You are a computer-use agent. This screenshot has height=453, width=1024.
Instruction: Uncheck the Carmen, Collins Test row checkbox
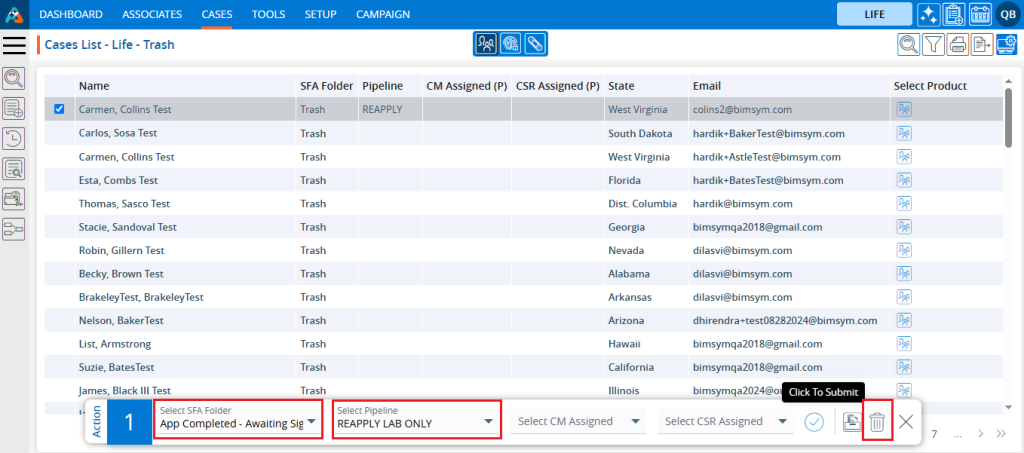click(x=59, y=109)
